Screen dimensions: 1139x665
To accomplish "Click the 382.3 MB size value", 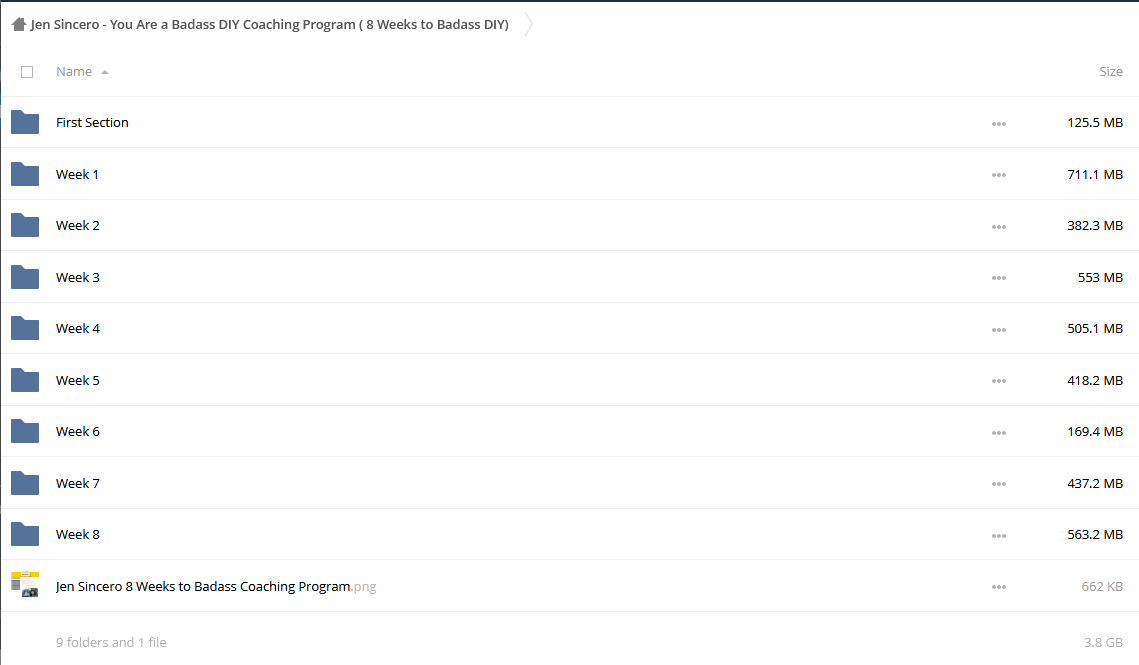I will (x=1095, y=225).
